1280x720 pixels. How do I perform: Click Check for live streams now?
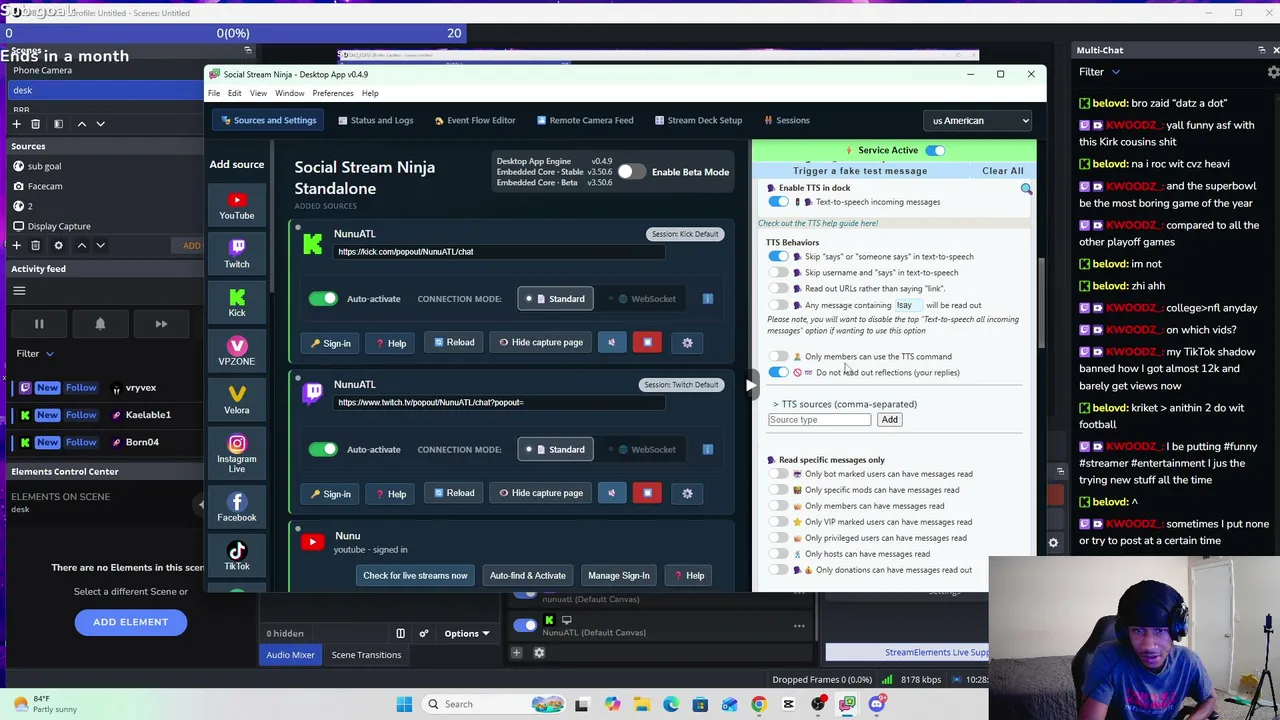pyautogui.click(x=415, y=576)
